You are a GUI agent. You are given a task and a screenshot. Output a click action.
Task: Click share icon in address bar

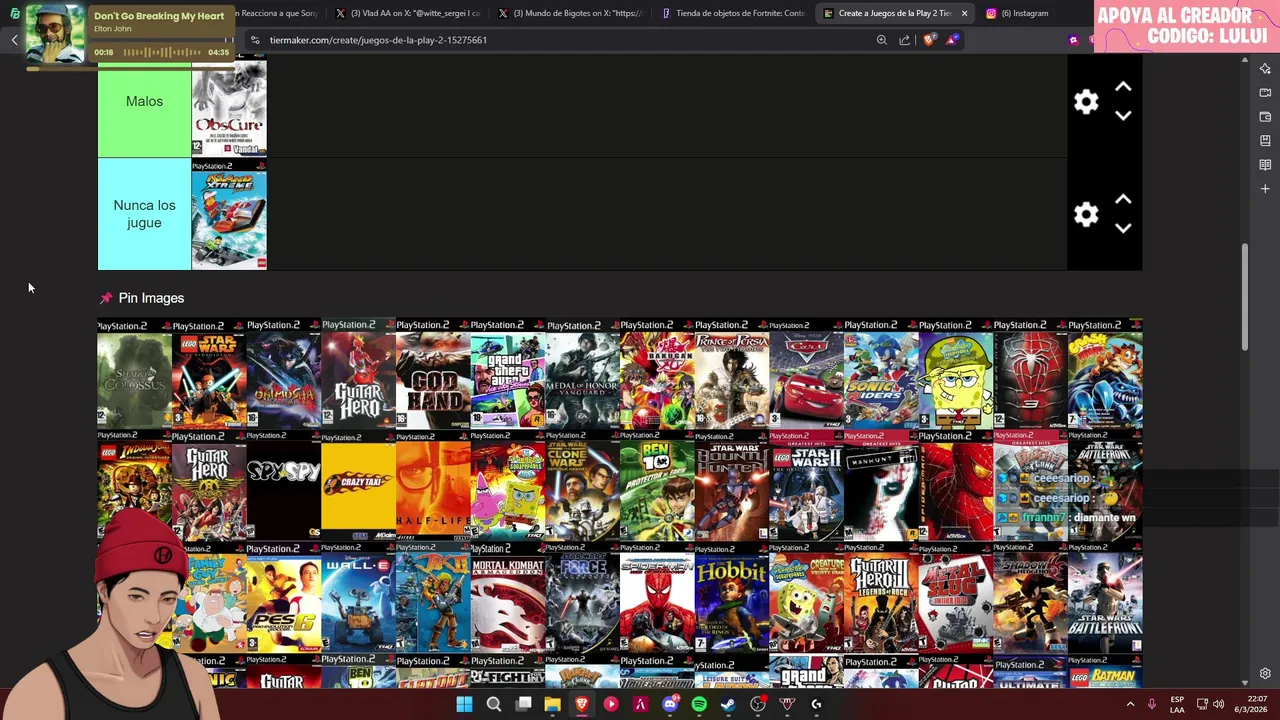pos(905,40)
